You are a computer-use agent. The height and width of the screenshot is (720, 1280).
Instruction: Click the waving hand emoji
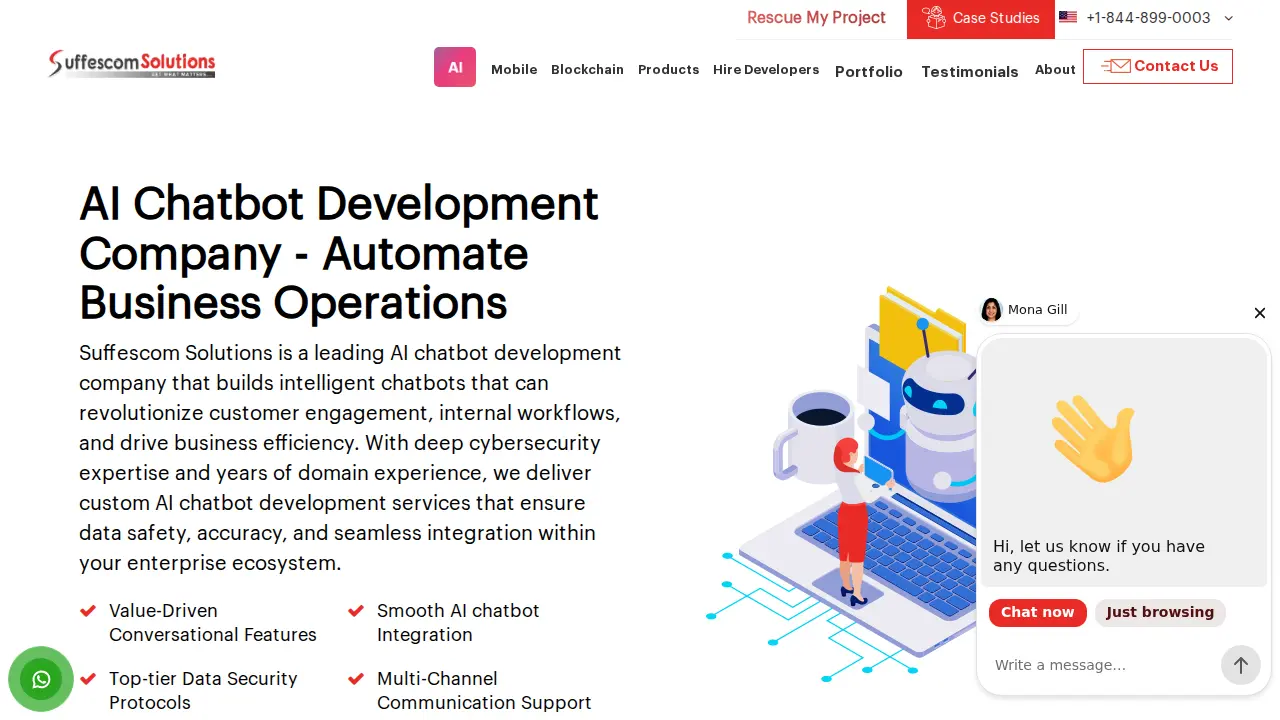tap(1094, 439)
